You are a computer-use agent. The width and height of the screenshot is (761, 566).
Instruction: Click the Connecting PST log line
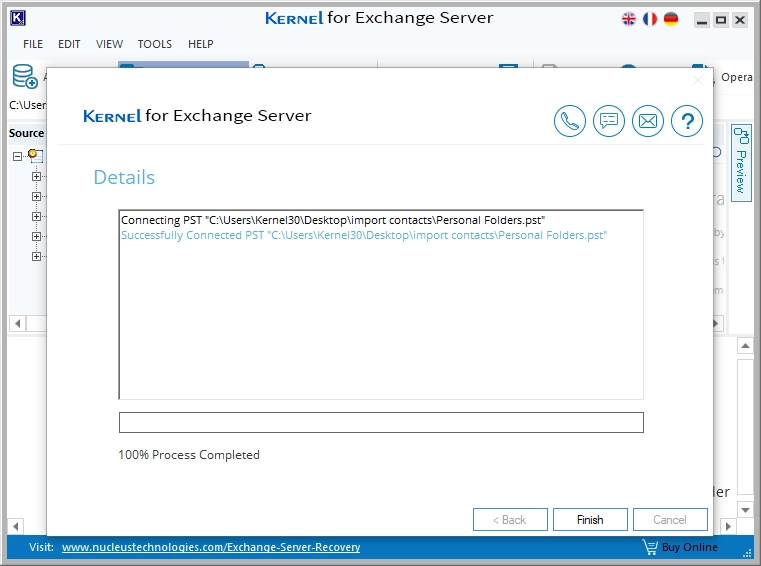333,220
